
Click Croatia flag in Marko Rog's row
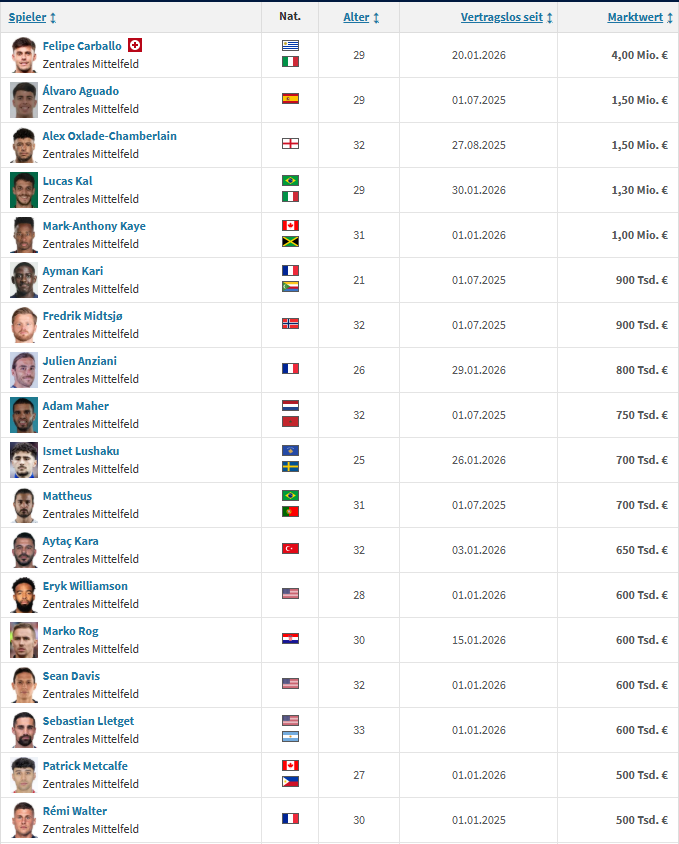pos(290,639)
